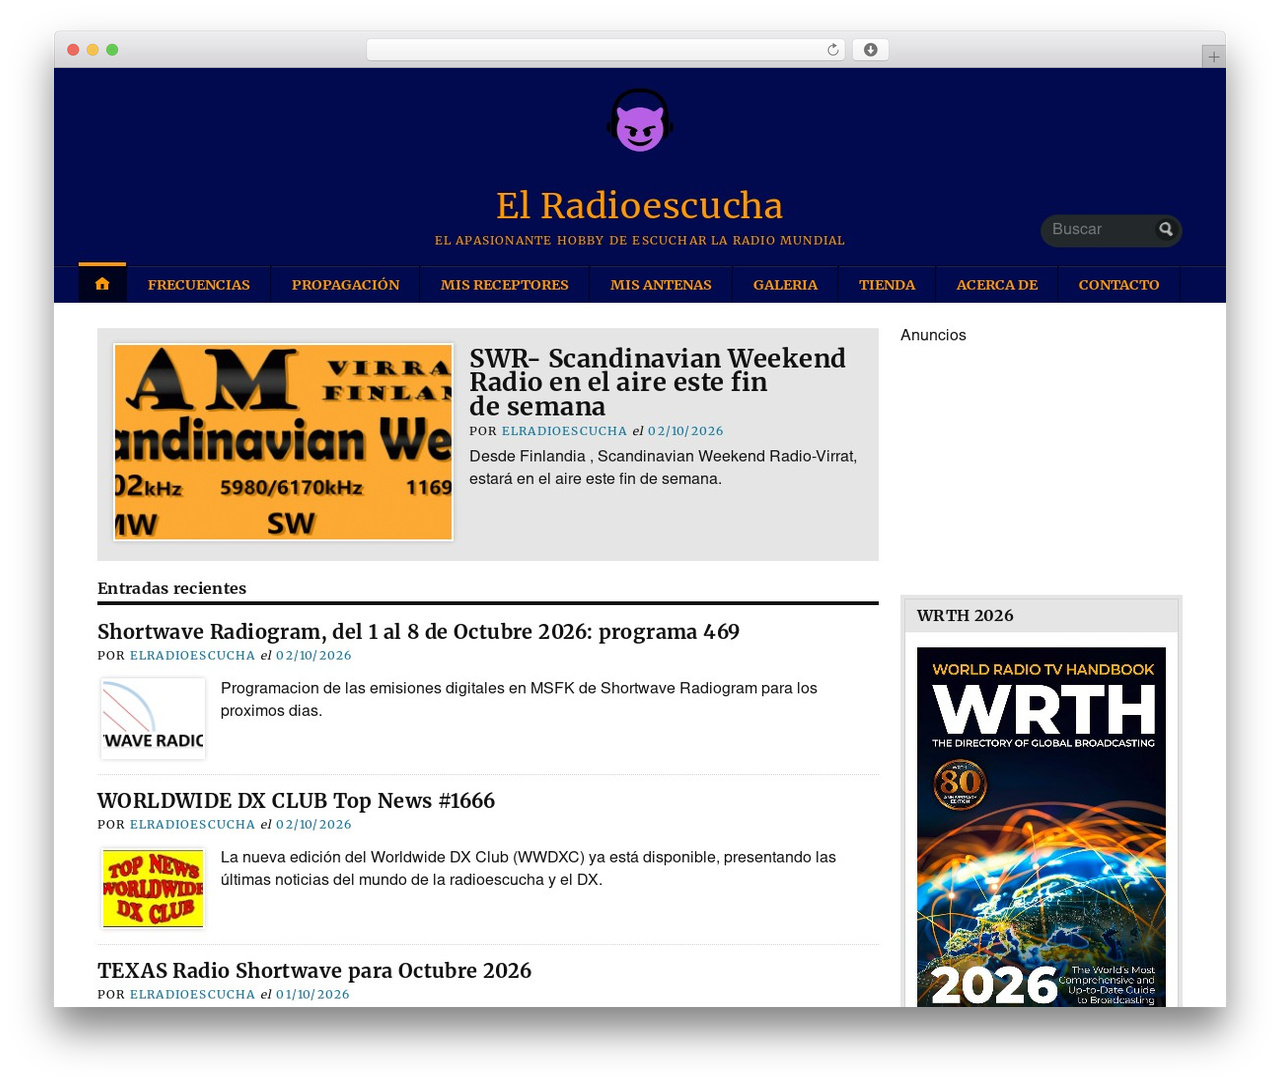This screenshot has width=1280, height=1084.
Task: Click the El Radioescucha site title
Action: (x=640, y=205)
